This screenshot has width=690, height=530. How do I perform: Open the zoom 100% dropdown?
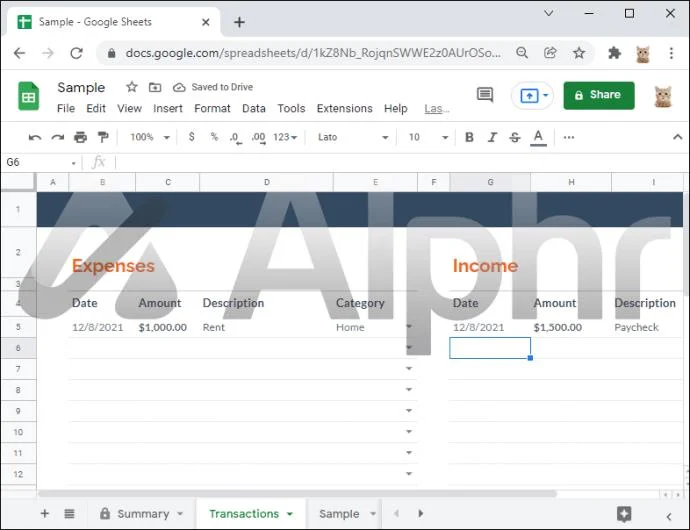pyautogui.click(x=150, y=137)
